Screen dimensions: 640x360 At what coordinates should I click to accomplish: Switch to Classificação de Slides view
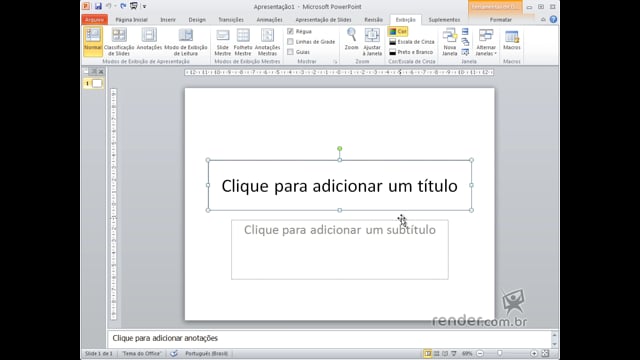pos(119,41)
